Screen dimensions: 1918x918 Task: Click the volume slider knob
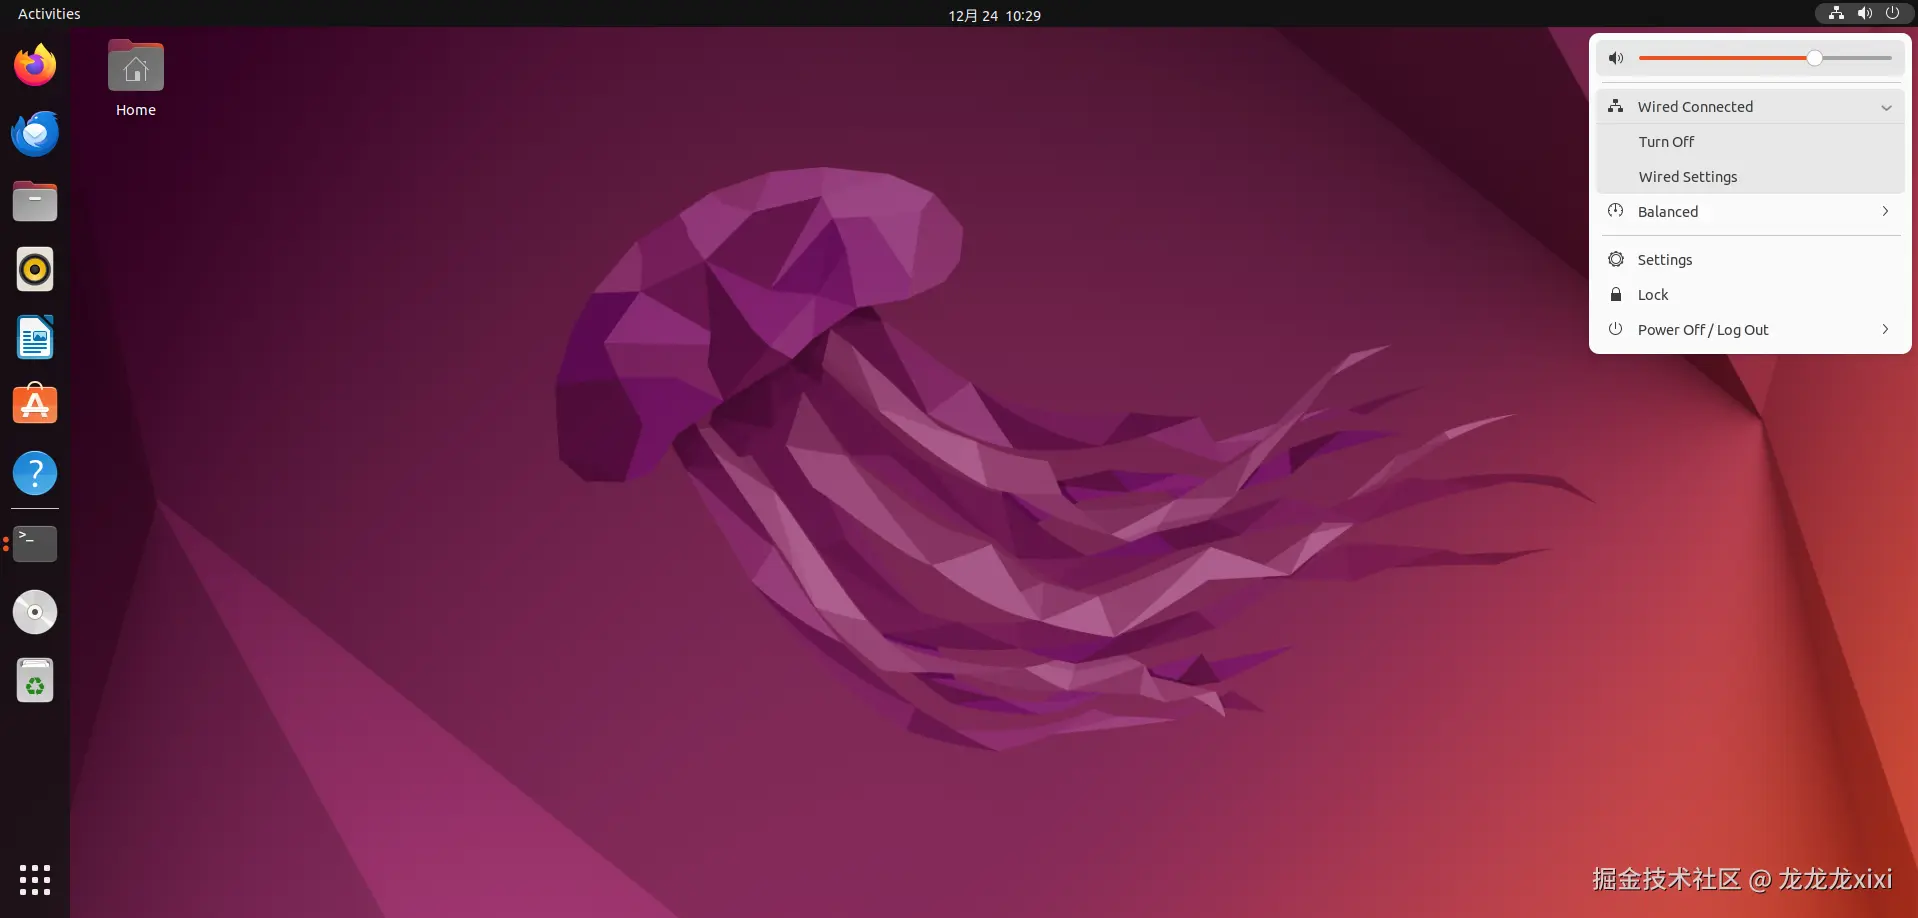pos(1814,58)
